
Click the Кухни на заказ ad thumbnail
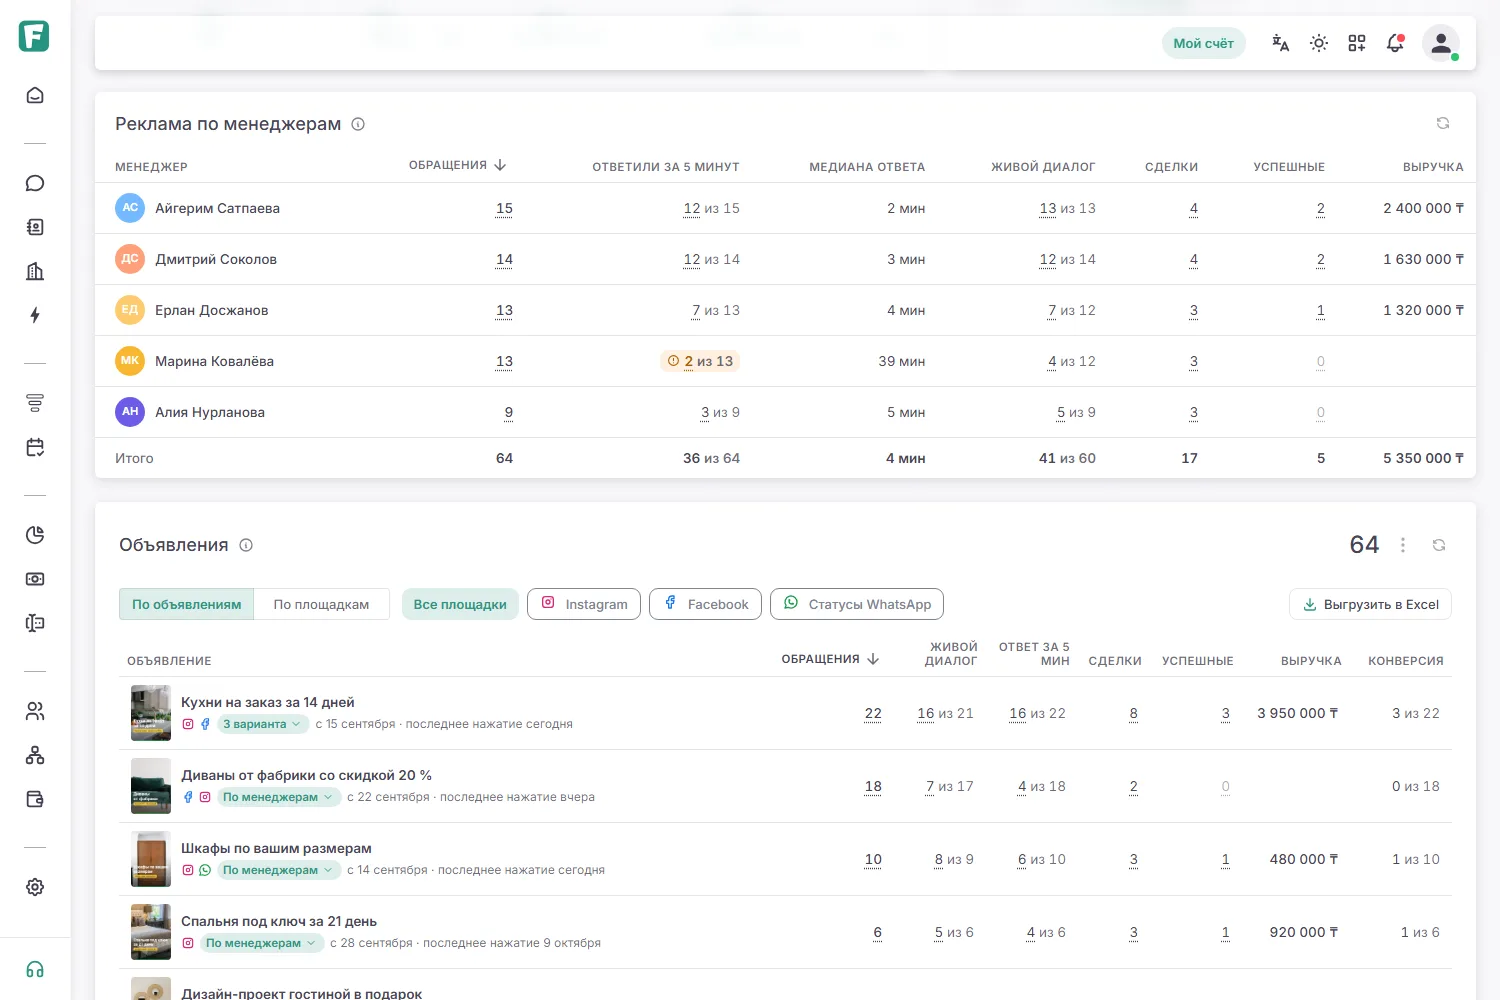(151, 713)
